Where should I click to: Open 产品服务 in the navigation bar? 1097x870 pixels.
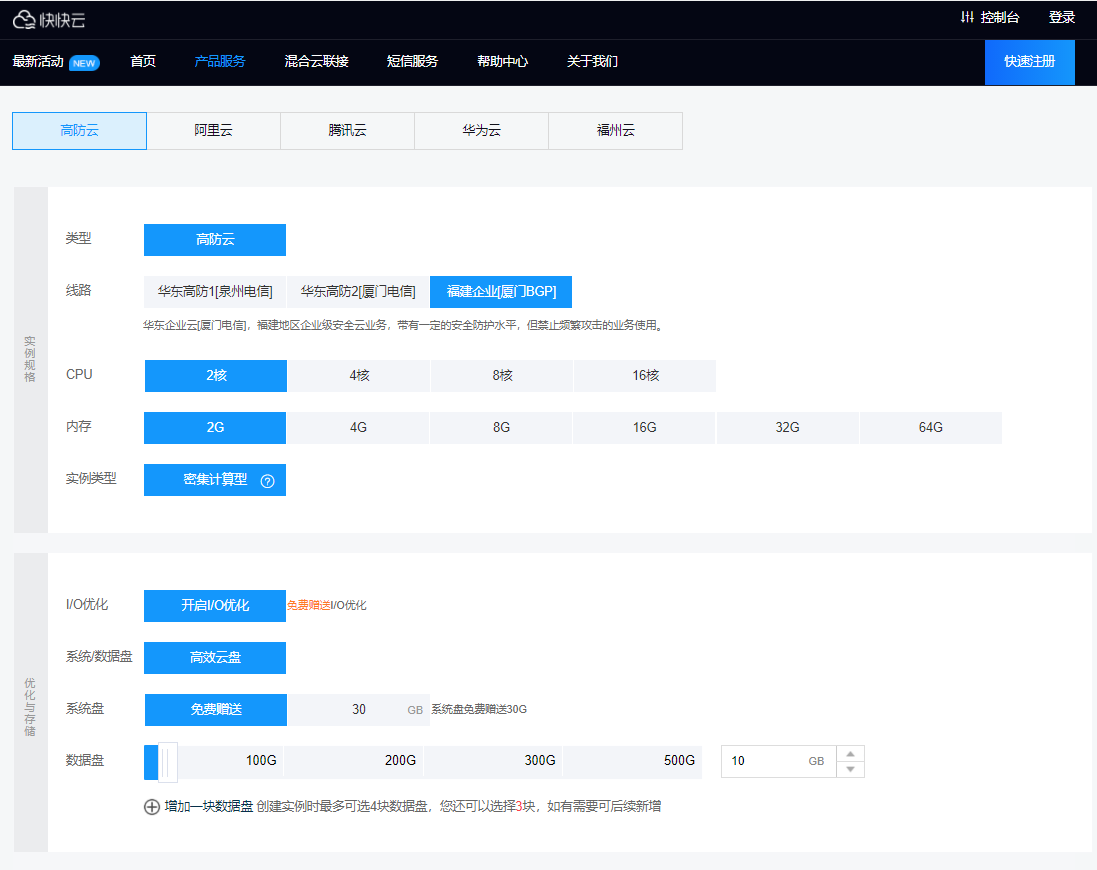pyautogui.click(x=220, y=62)
